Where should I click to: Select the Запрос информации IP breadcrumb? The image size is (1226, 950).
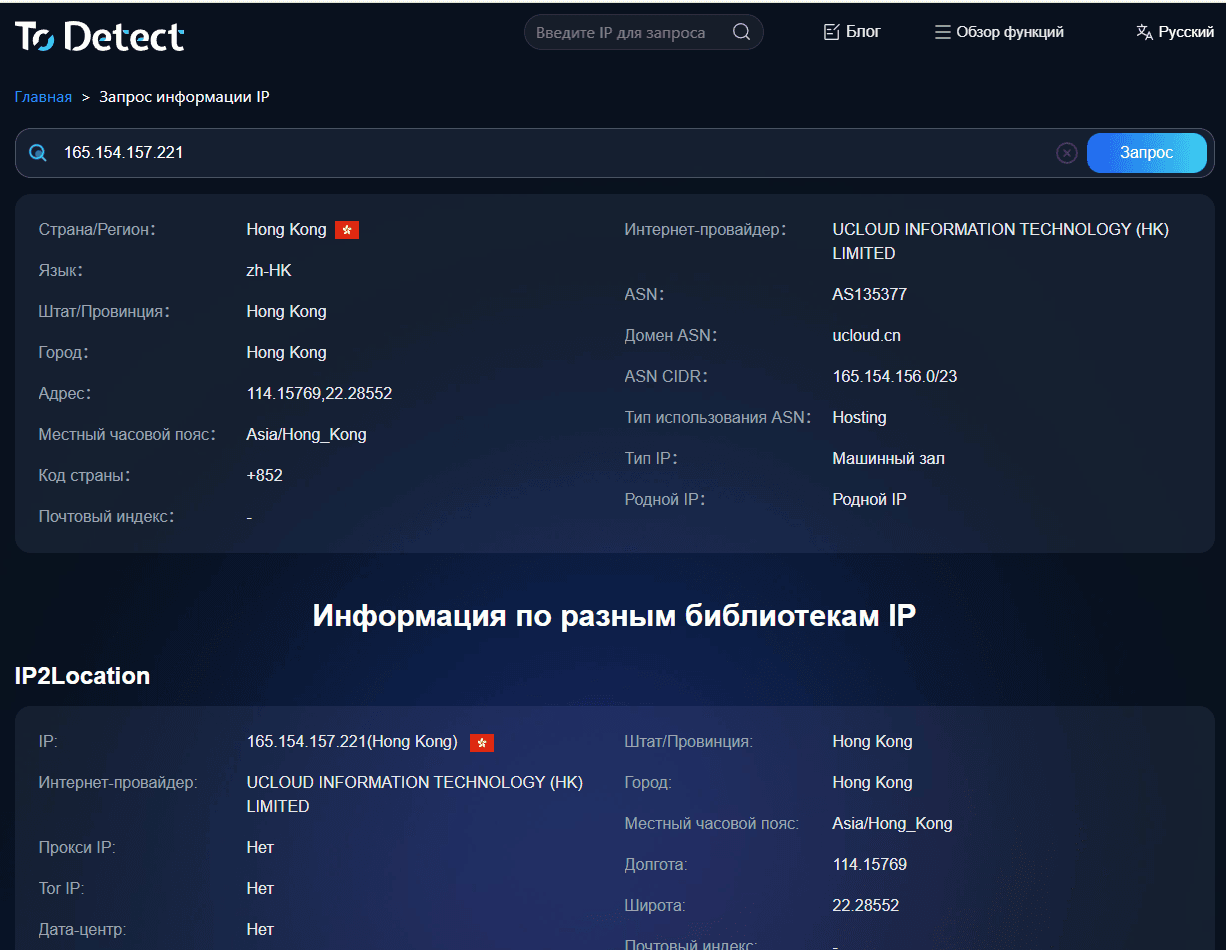[184, 96]
